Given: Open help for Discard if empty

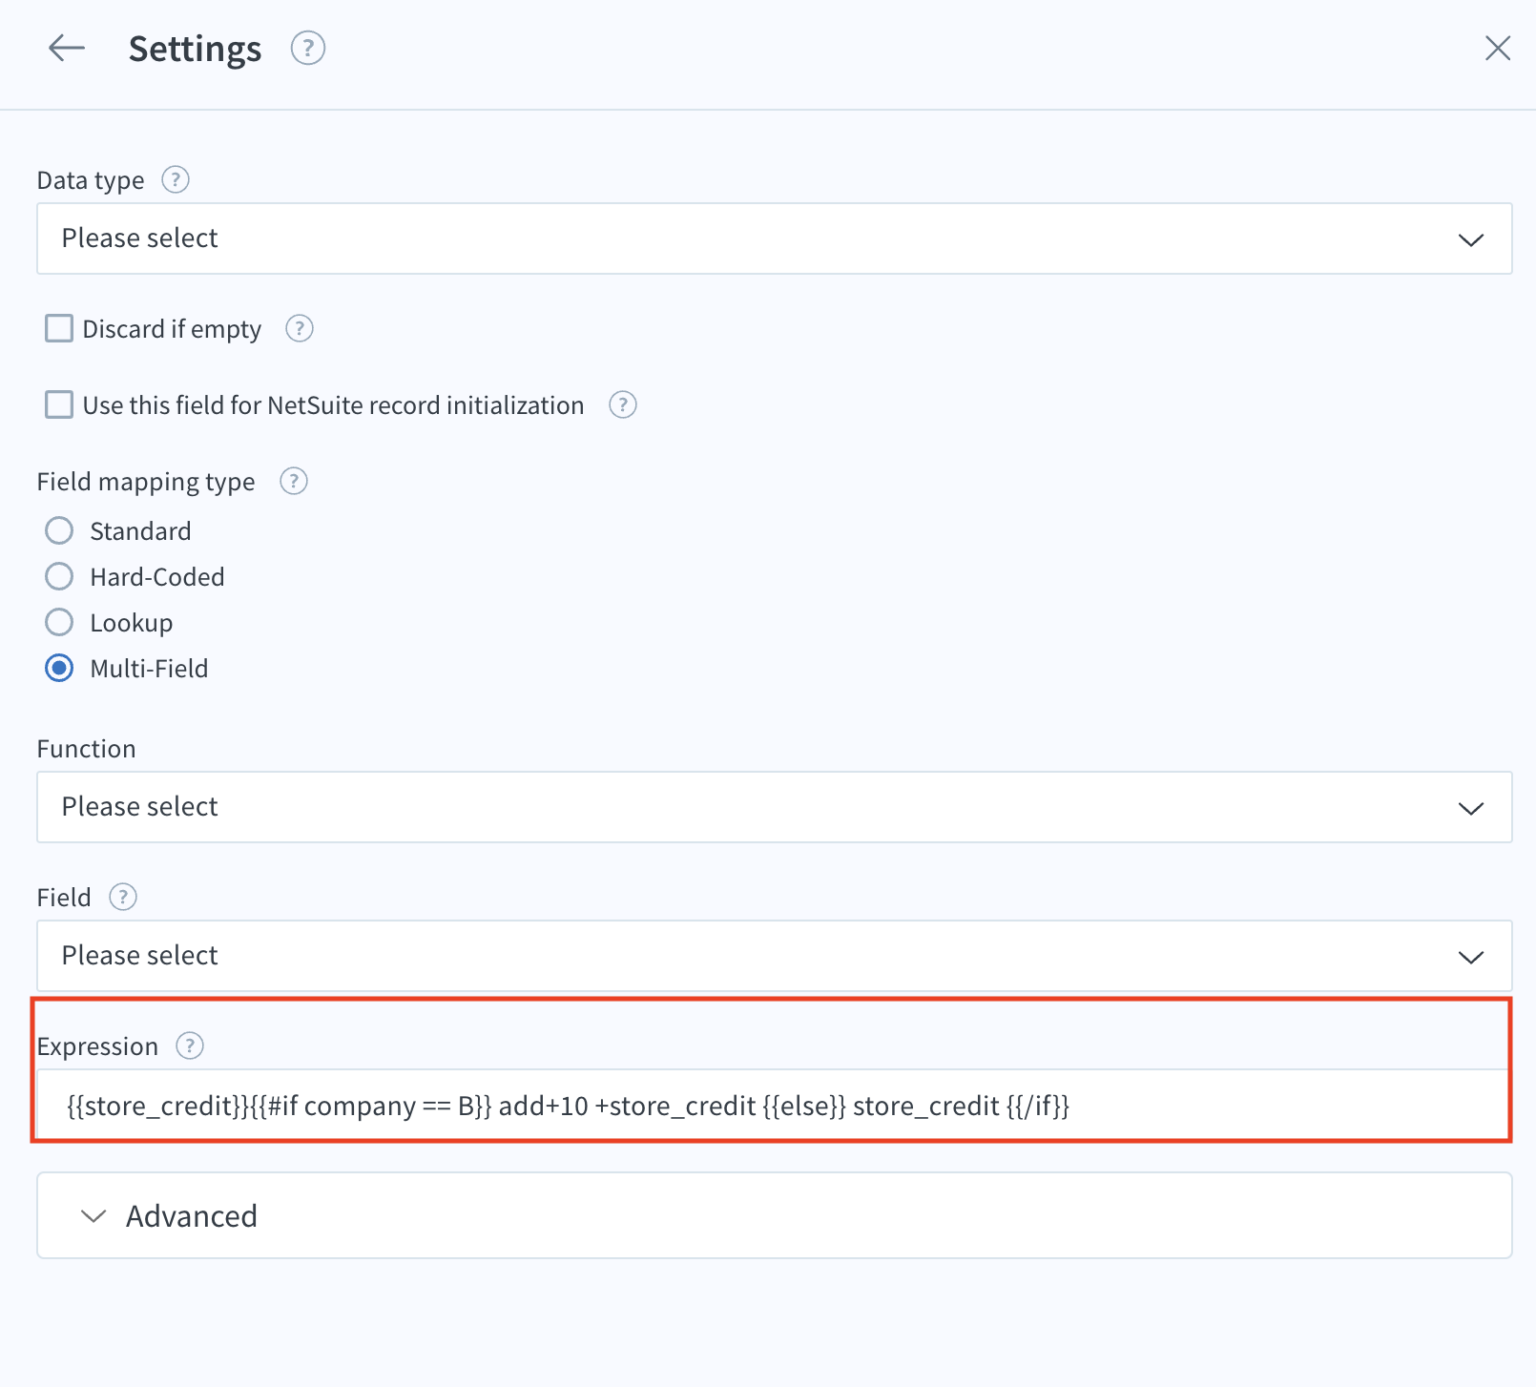Looking at the screenshot, I should pyautogui.click(x=298, y=328).
